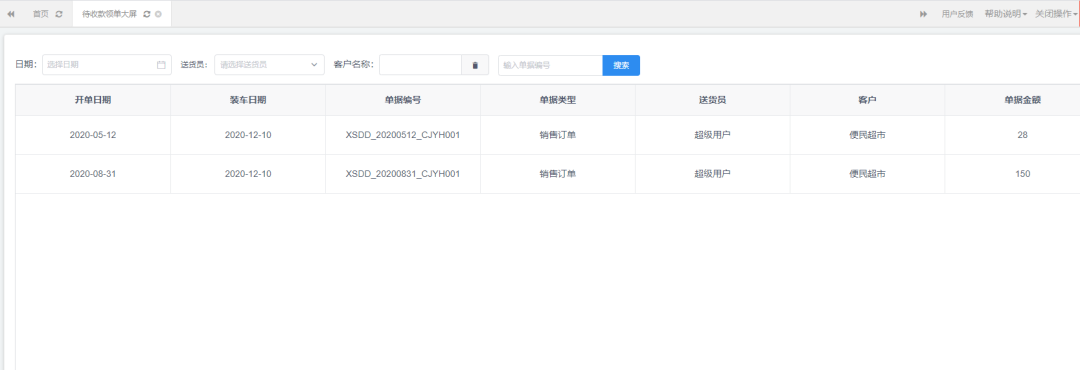Focus the 输入单据编号 search field
This screenshot has width=1080, height=370.
550,65
